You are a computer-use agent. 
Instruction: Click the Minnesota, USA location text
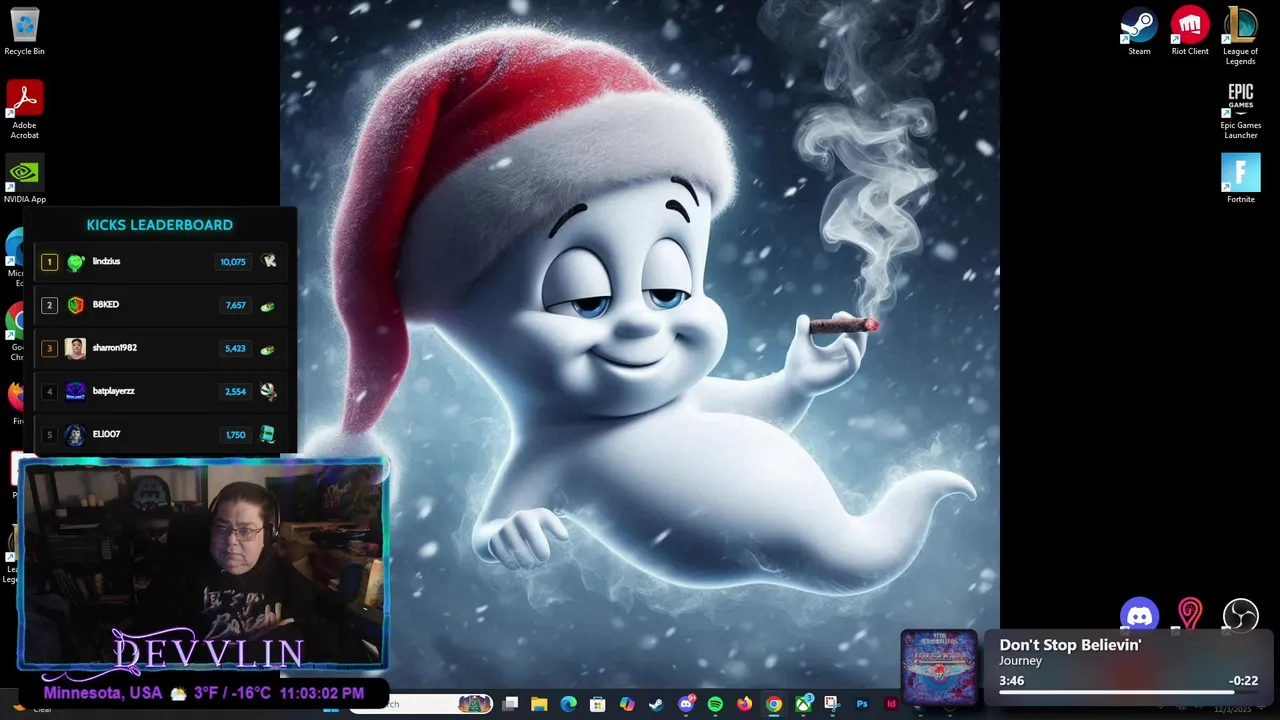(x=103, y=693)
